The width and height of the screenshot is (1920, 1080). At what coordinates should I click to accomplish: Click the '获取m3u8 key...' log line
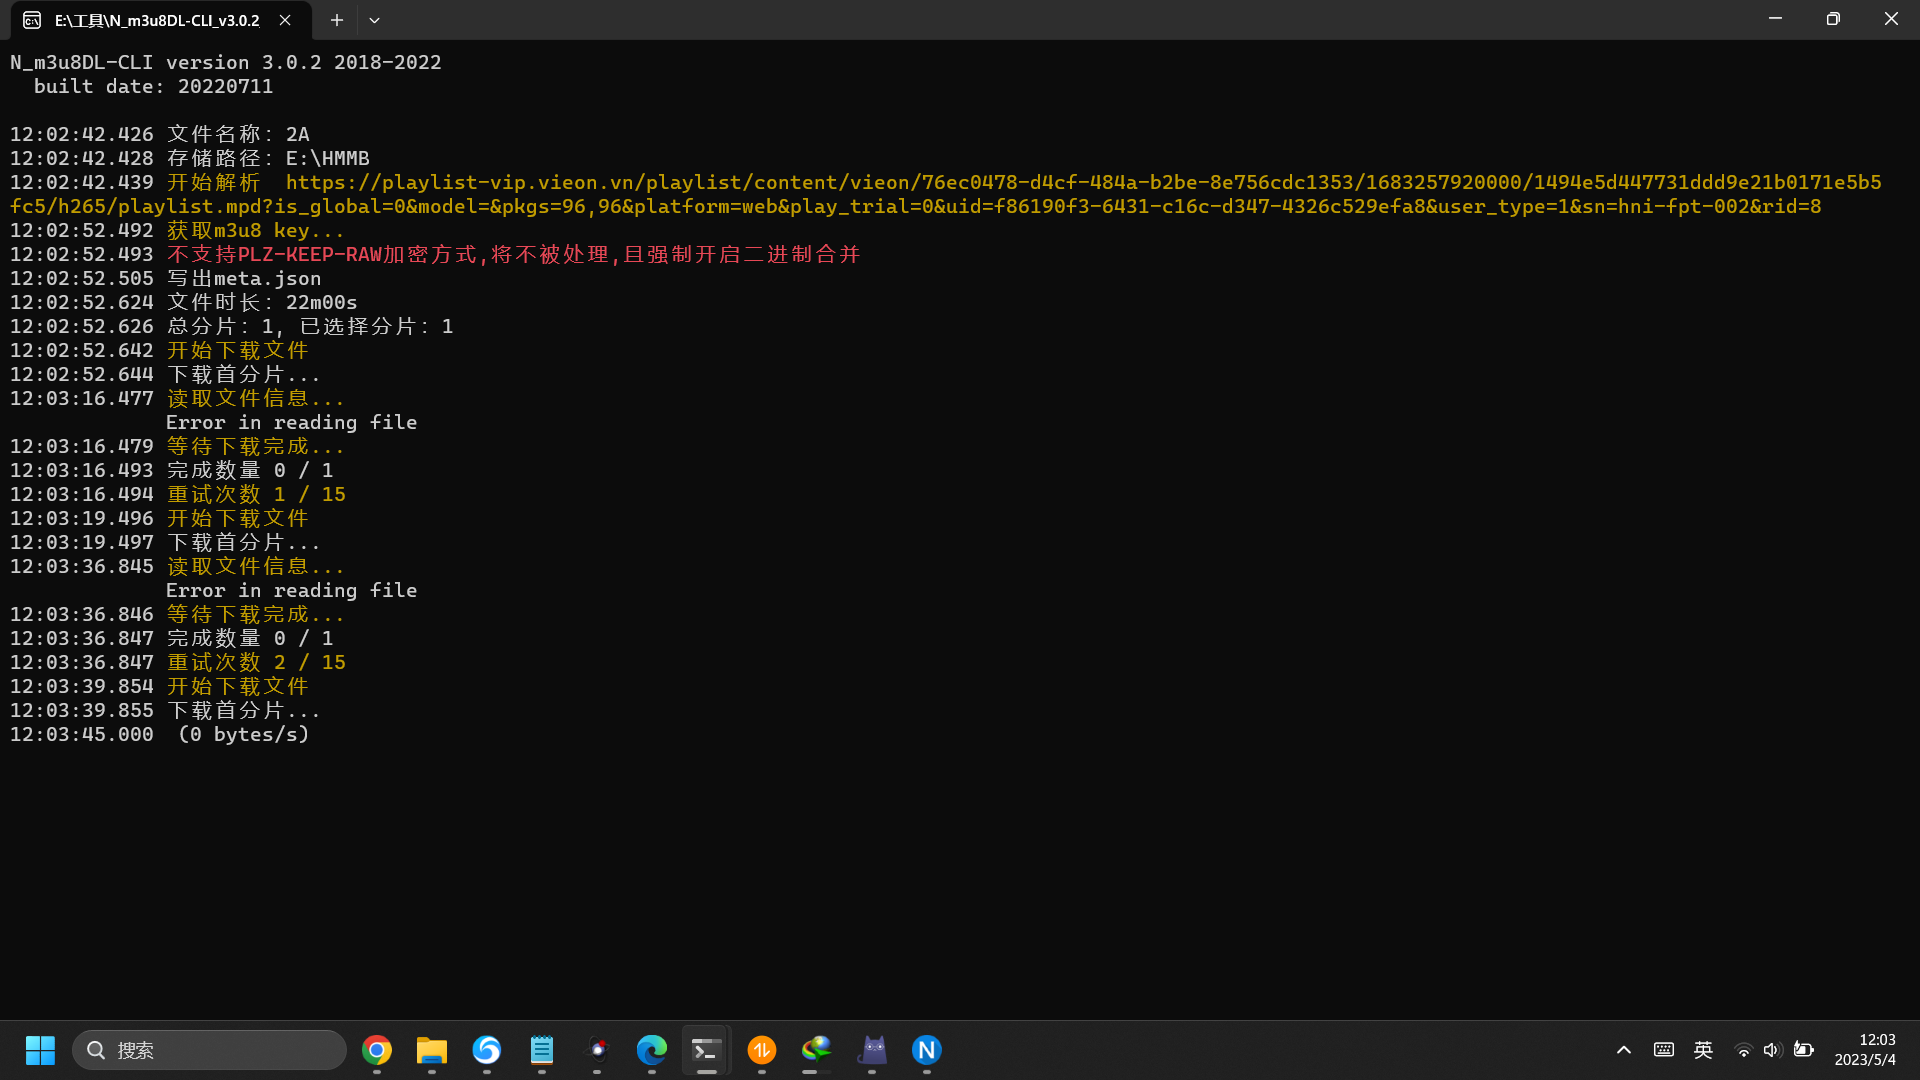click(255, 230)
